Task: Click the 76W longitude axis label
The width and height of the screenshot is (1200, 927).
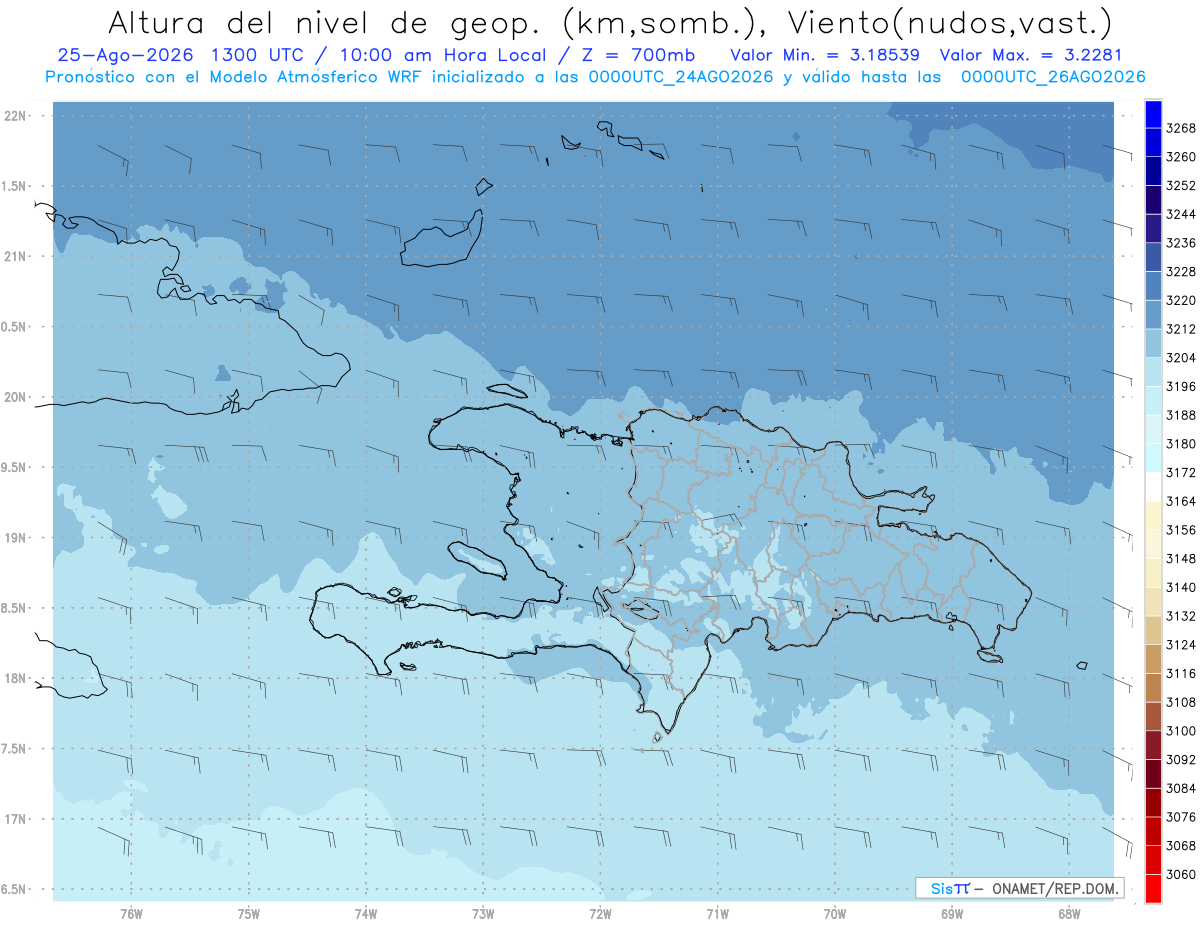Action: (x=131, y=914)
